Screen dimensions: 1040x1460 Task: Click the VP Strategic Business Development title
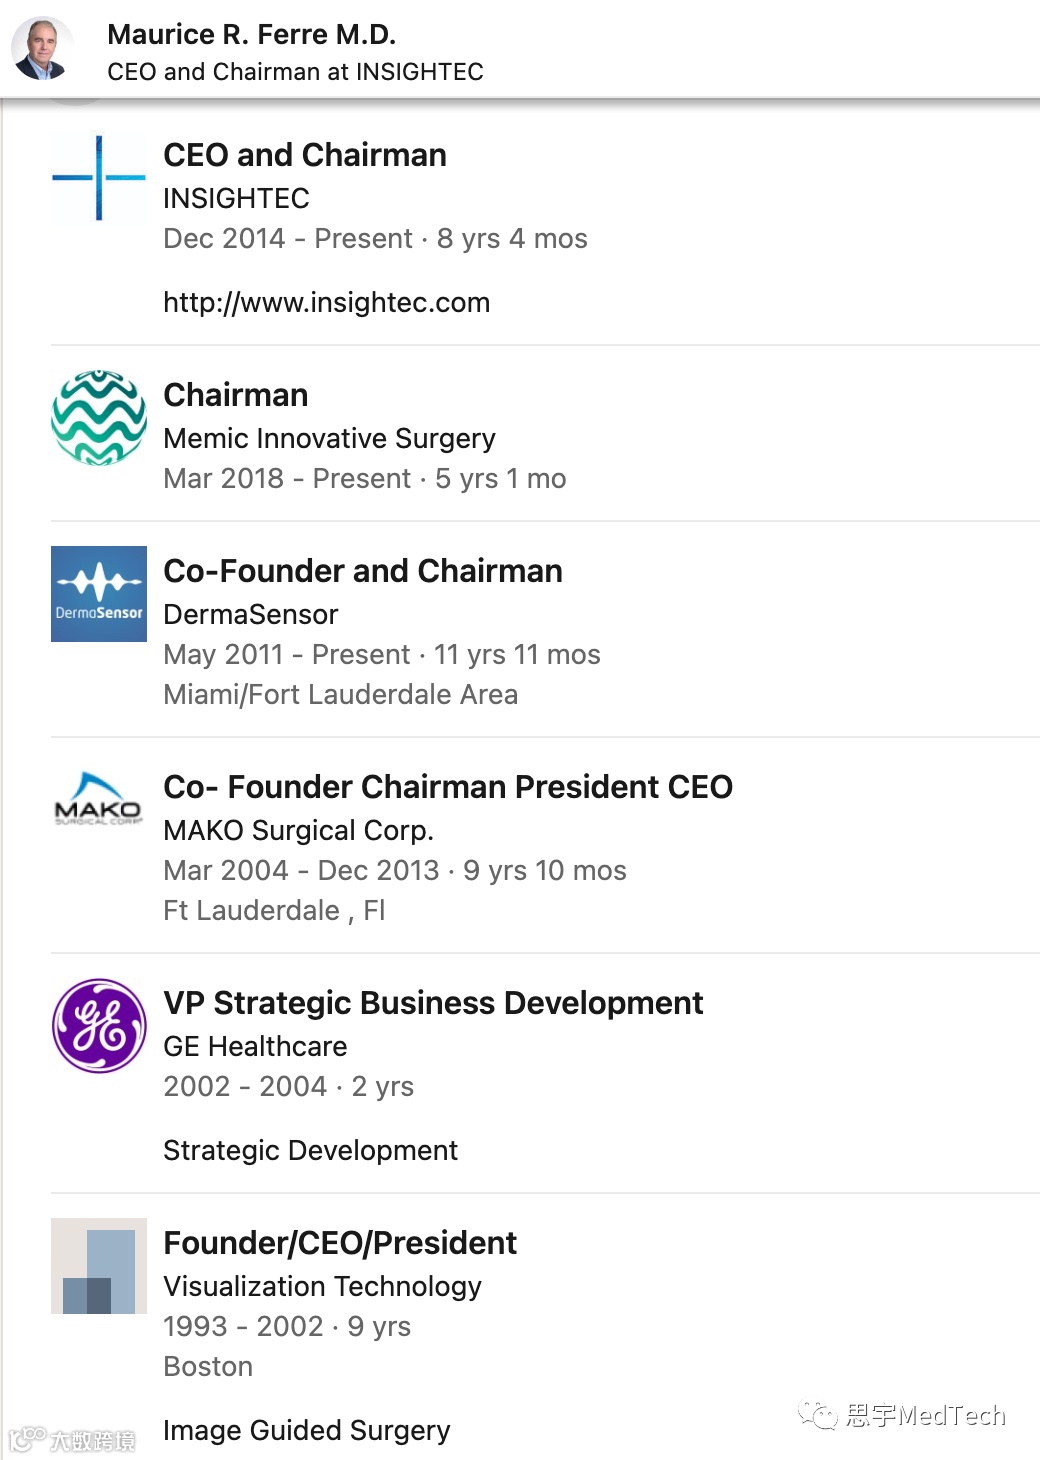(x=433, y=1003)
